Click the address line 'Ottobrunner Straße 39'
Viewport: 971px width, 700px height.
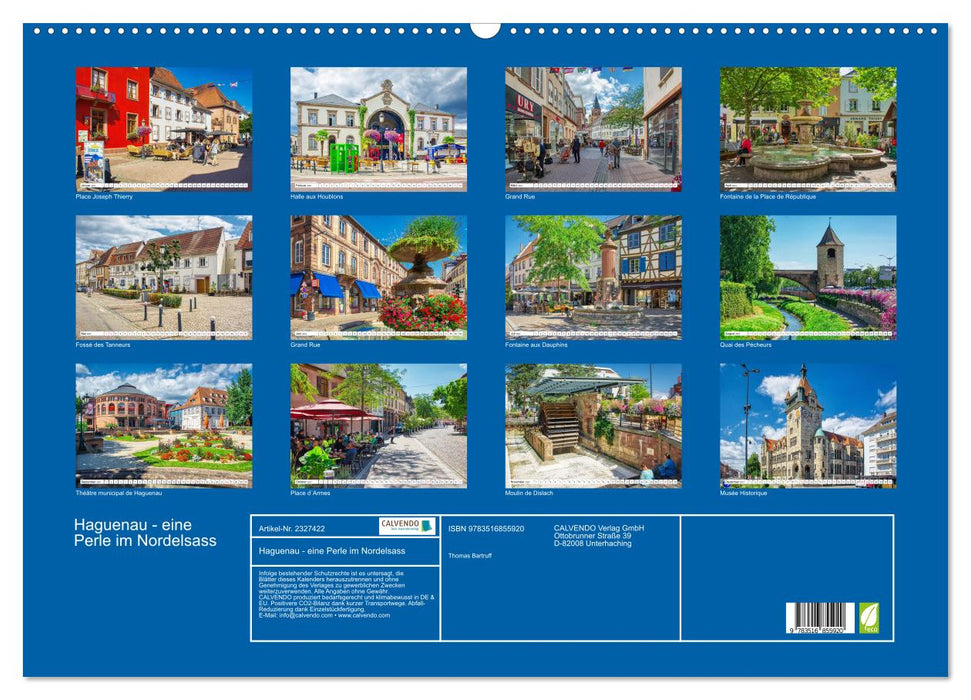point(593,536)
